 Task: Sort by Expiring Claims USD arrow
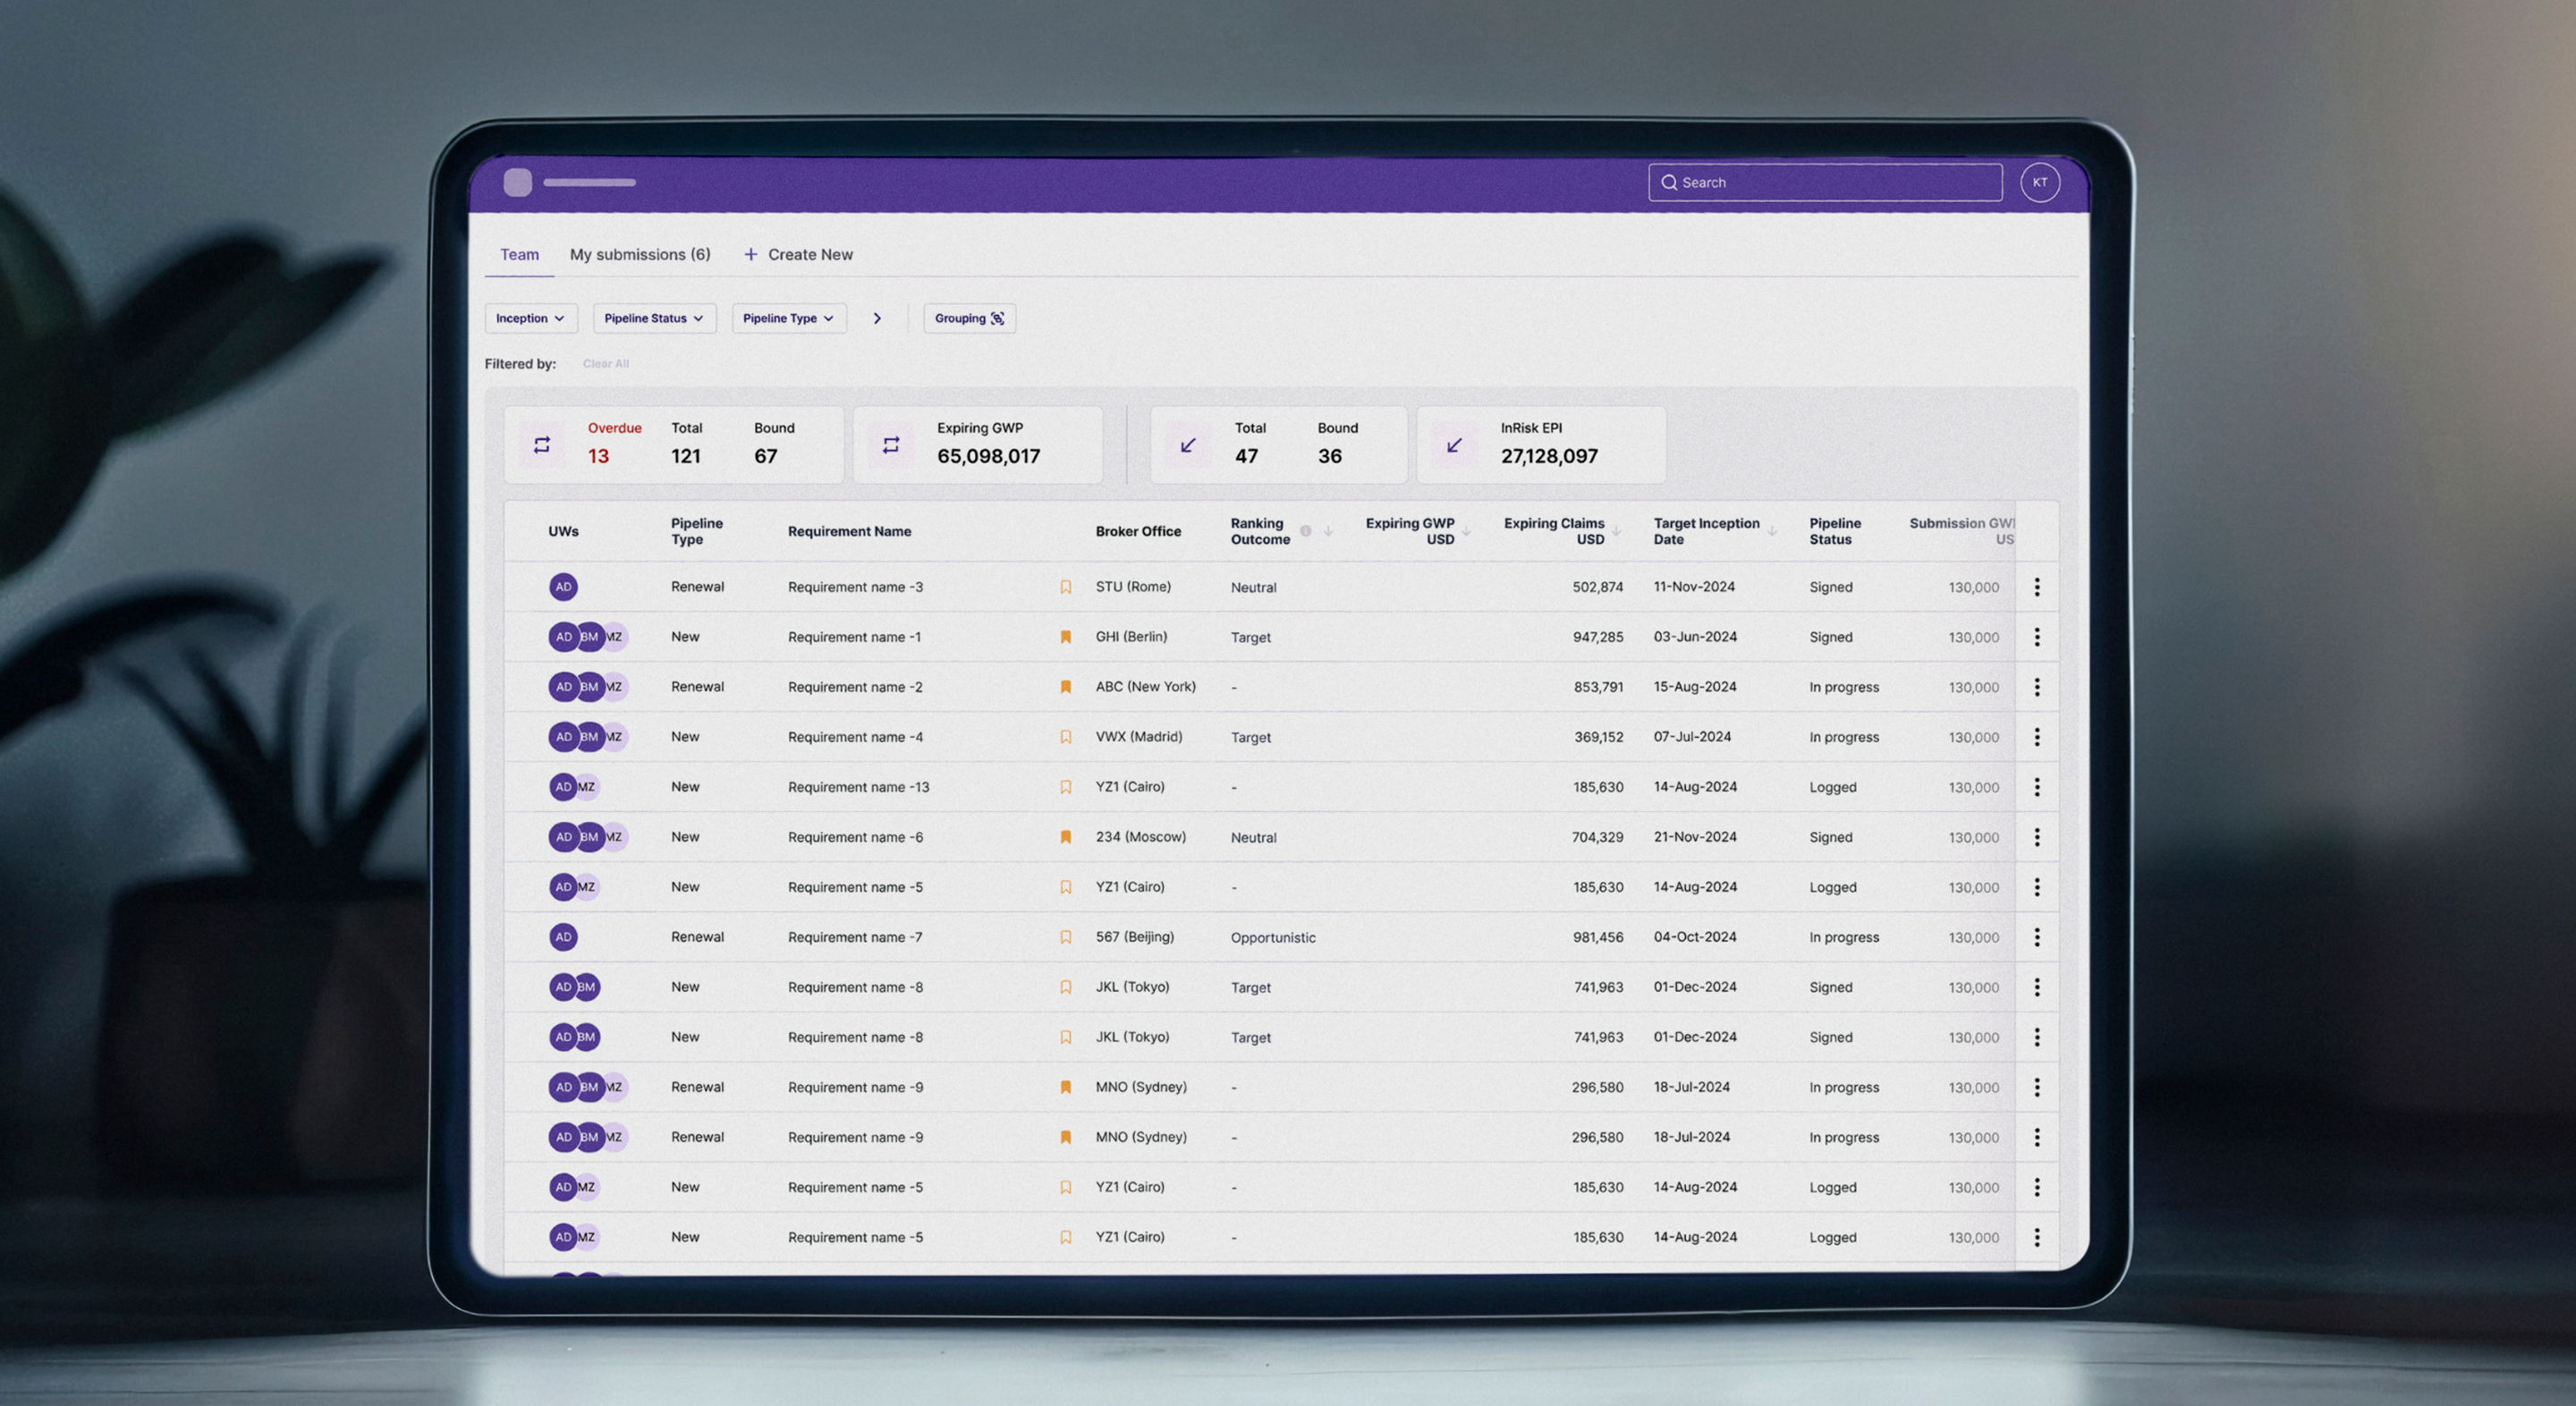click(x=1615, y=531)
